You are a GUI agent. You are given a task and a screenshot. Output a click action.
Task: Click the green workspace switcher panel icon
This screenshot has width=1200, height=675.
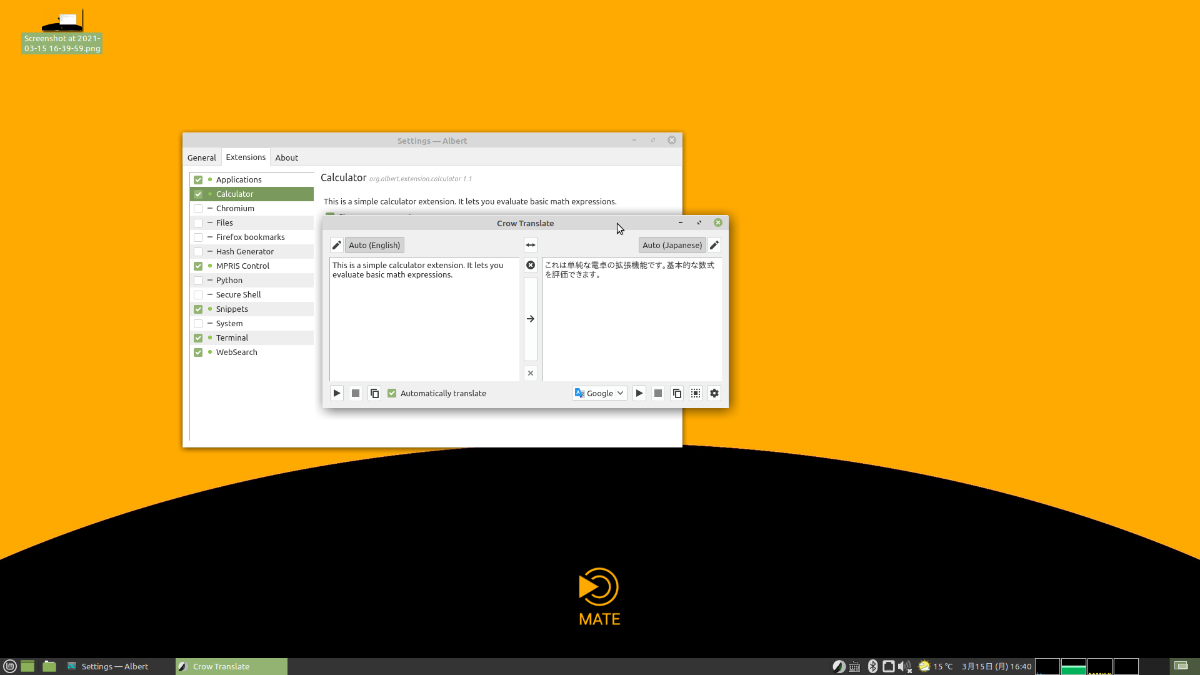1181,666
